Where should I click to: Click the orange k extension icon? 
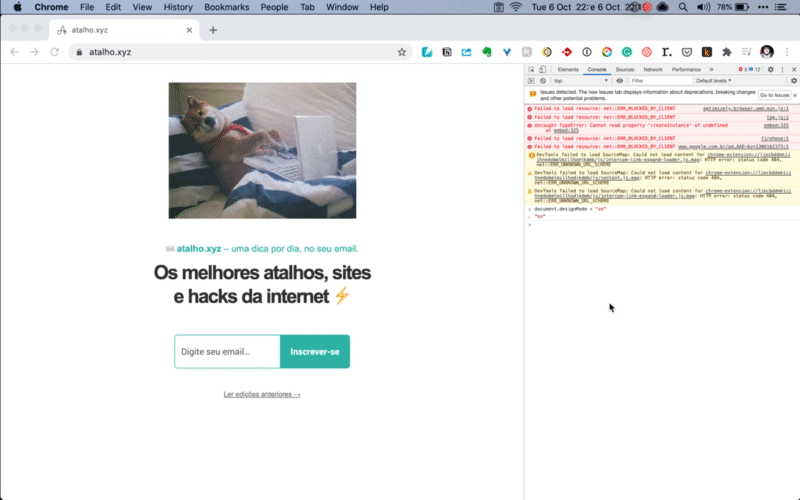click(x=707, y=52)
